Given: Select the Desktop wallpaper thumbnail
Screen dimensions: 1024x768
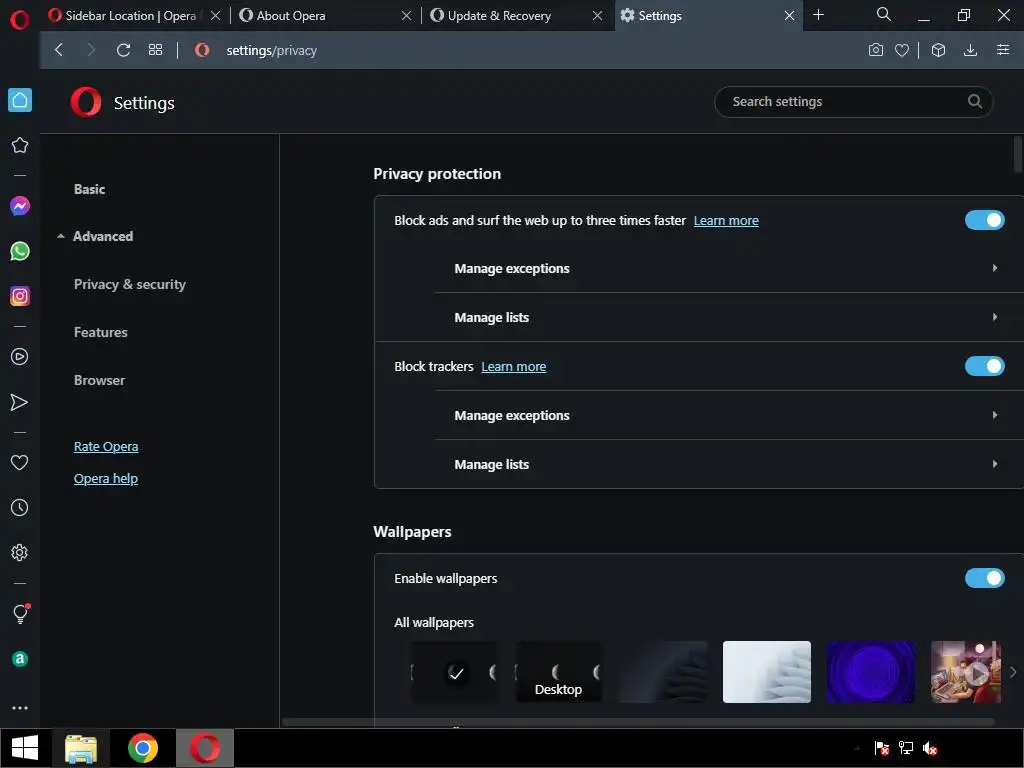Looking at the screenshot, I should pos(559,672).
